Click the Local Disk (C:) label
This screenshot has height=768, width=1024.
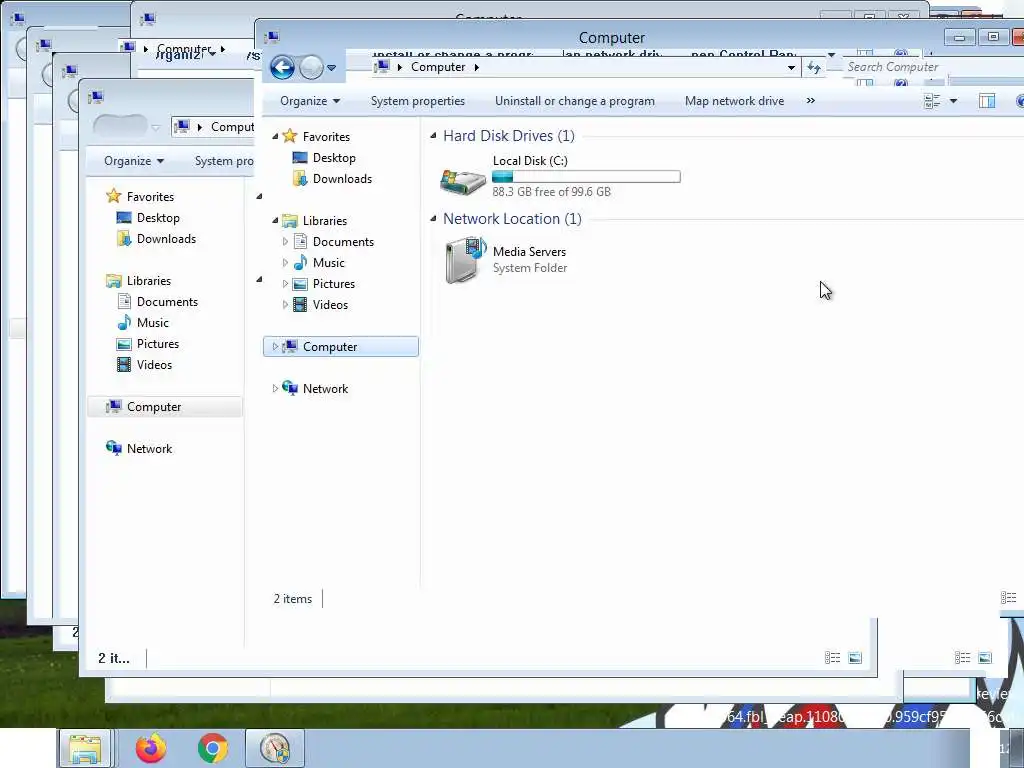(x=530, y=161)
